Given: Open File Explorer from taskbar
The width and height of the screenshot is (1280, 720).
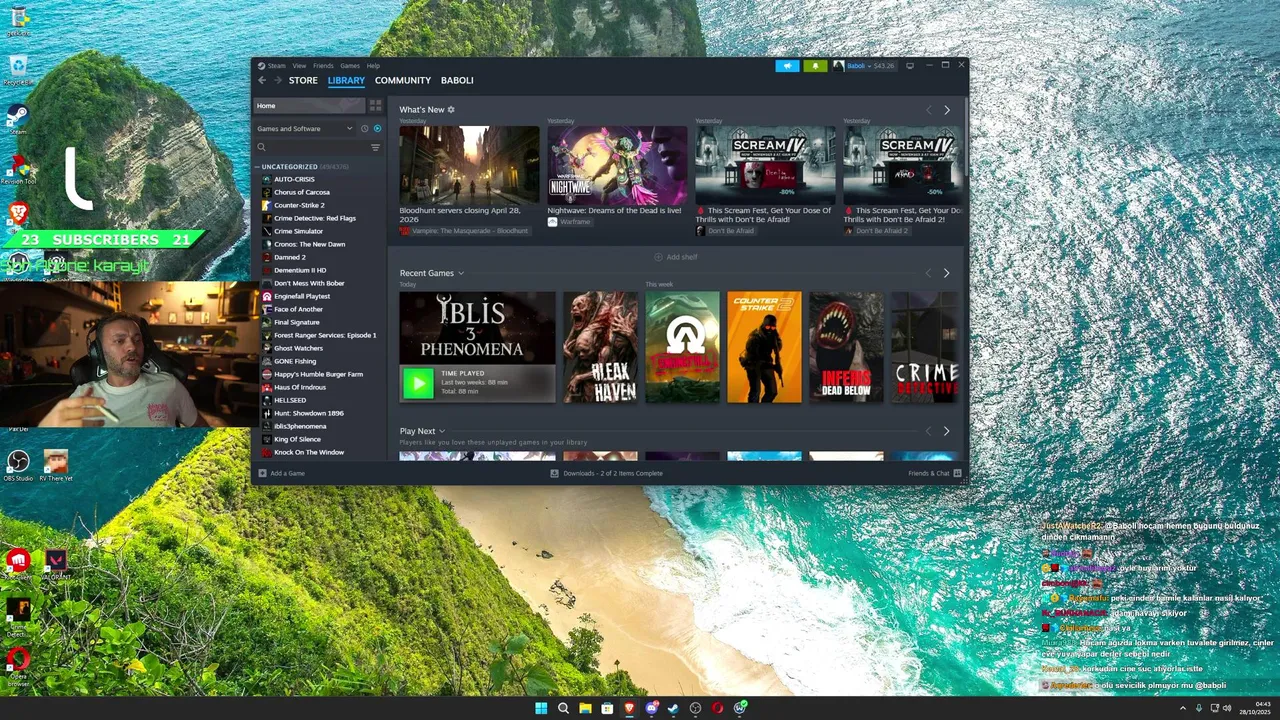Looking at the screenshot, I should (x=585, y=708).
